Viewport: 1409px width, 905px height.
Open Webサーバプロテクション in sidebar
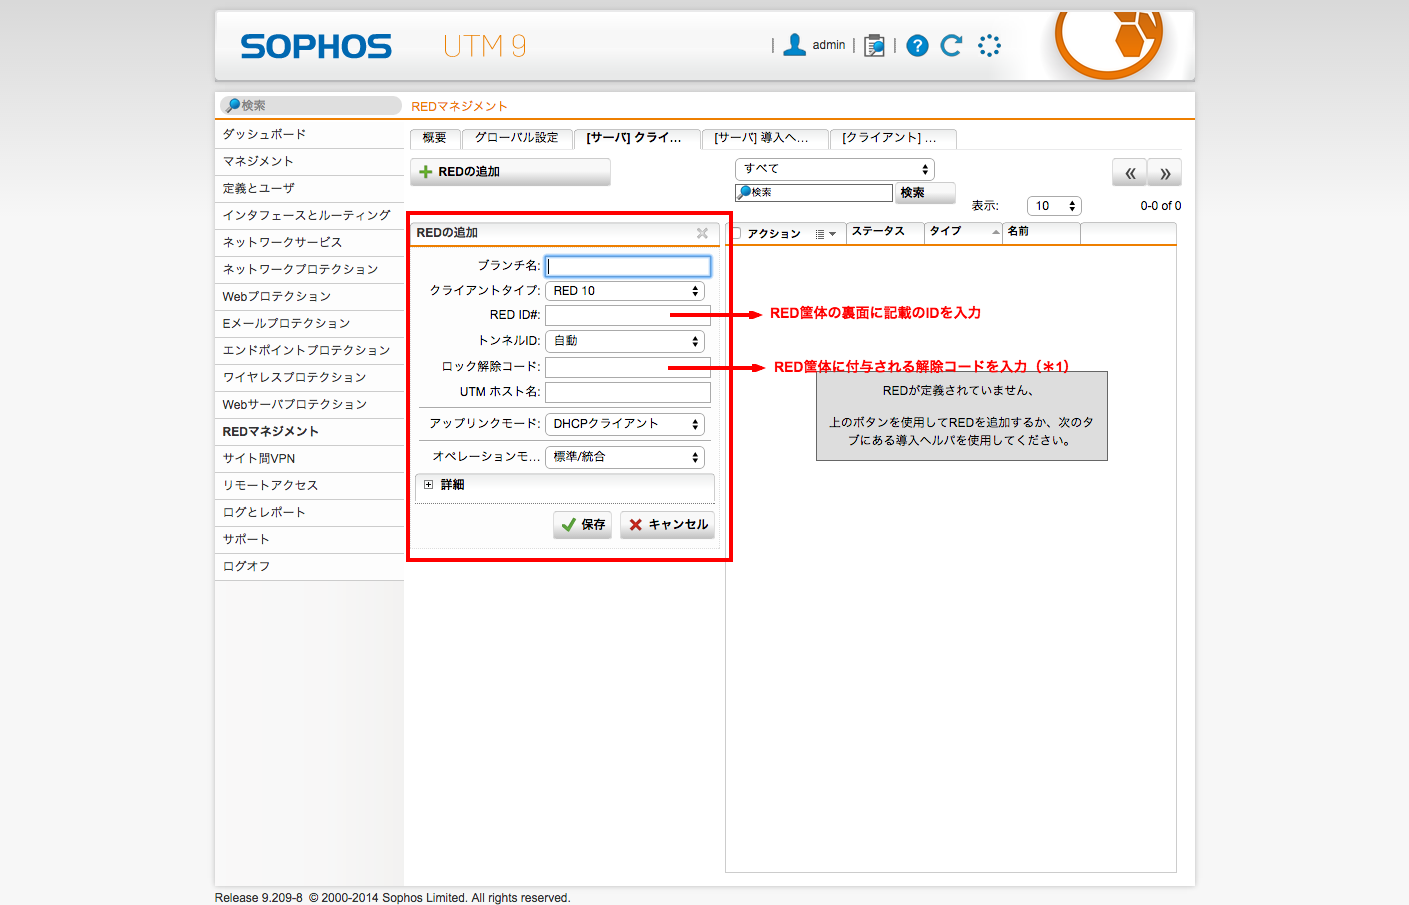[x=309, y=405]
